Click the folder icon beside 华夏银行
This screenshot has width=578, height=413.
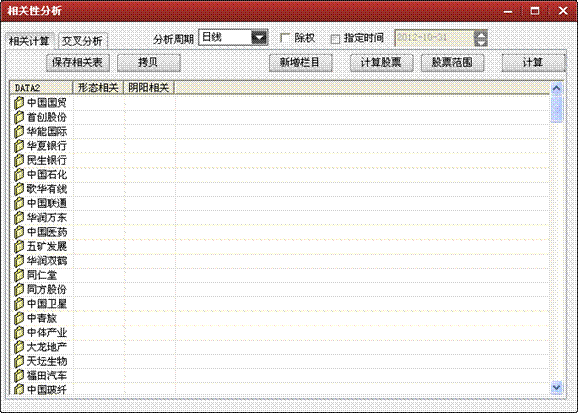(19, 146)
